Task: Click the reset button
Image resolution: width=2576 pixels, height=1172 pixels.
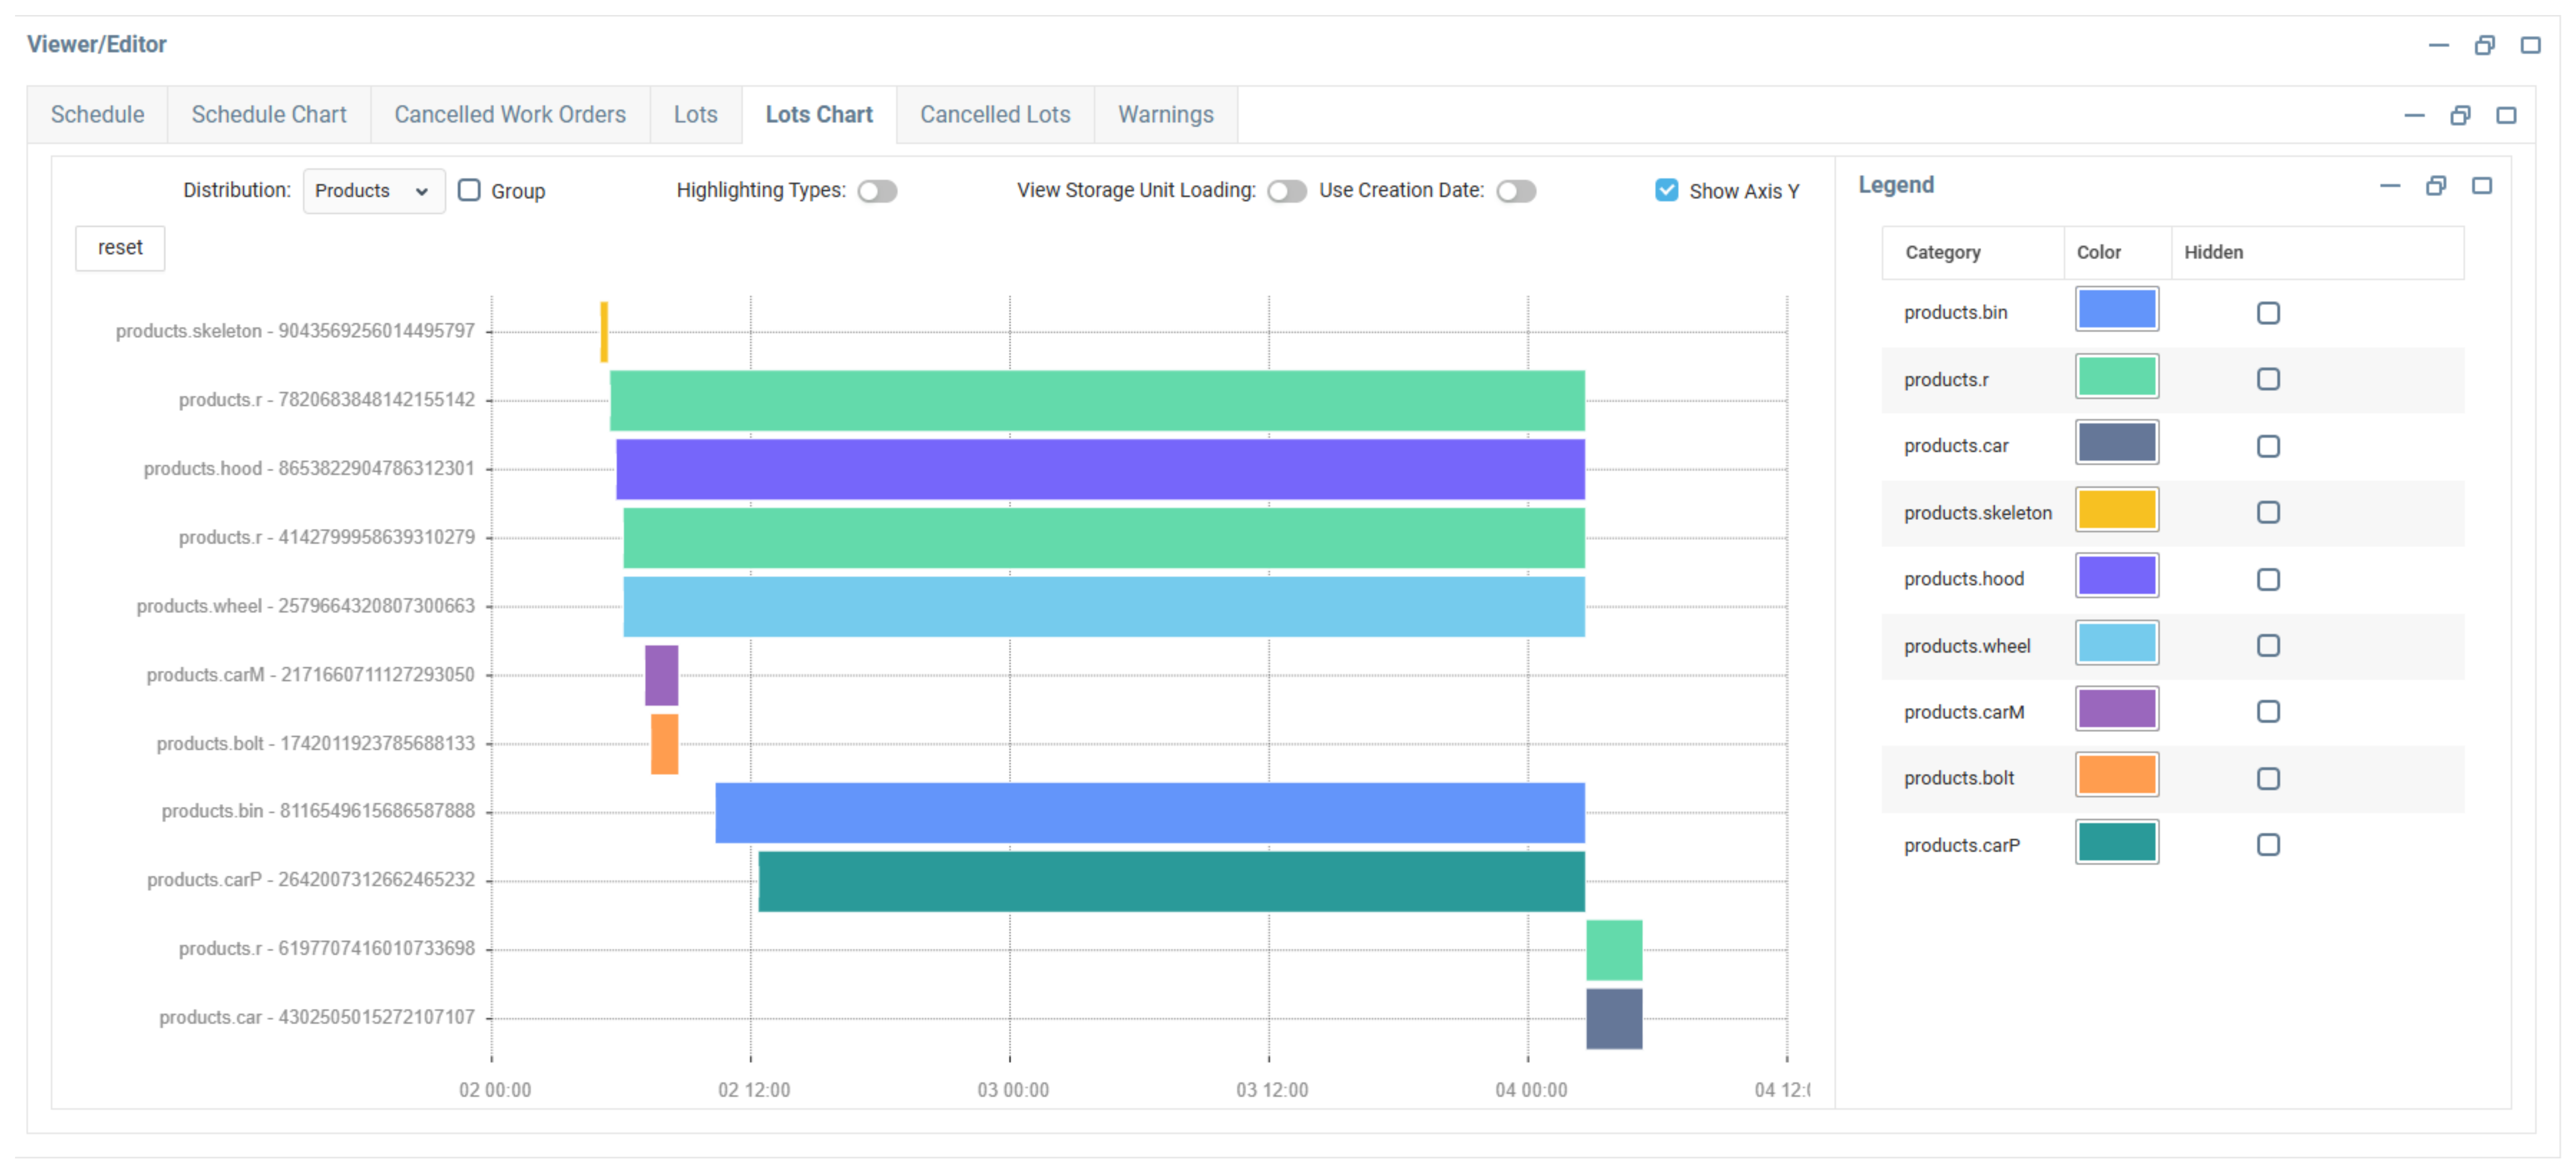Action: tap(120, 248)
